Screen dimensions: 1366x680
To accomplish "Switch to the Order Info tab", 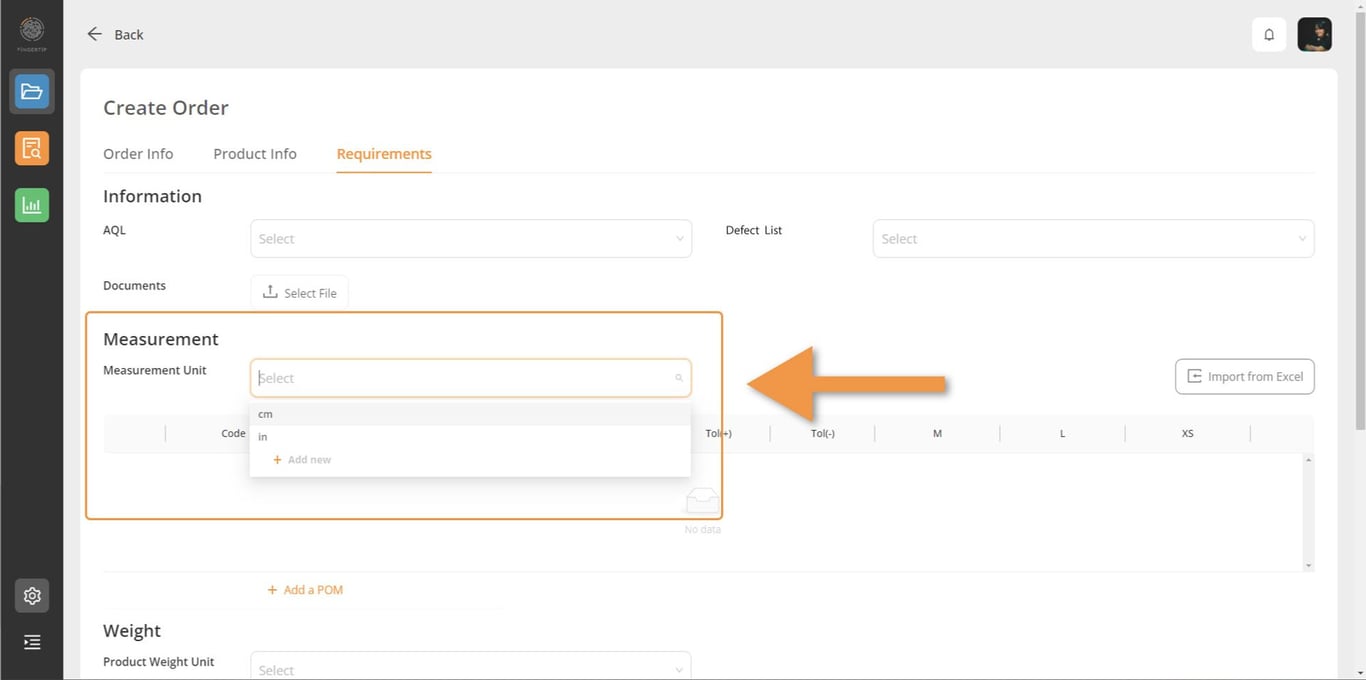I will coord(138,154).
